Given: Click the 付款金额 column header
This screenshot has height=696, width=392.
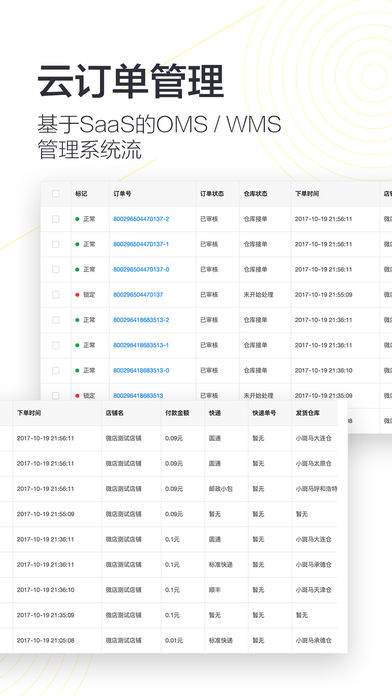Looking at the screenshot, I should (x=177, y=413).
